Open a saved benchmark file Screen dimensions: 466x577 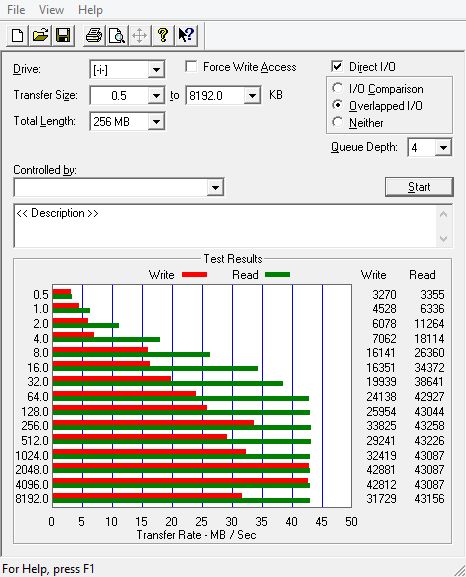coord(40,36)
